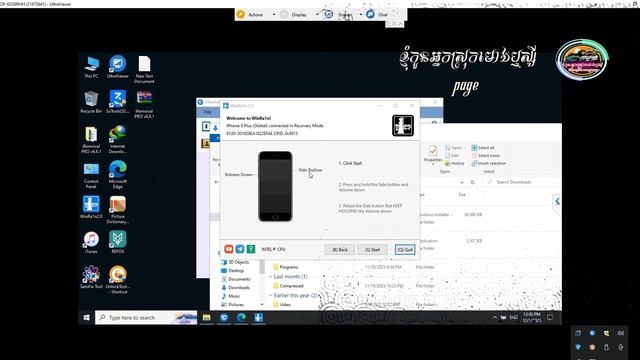Open UltraViewer desktop shortcut
Screen dimensions: 640x360
tap(118, 67)
